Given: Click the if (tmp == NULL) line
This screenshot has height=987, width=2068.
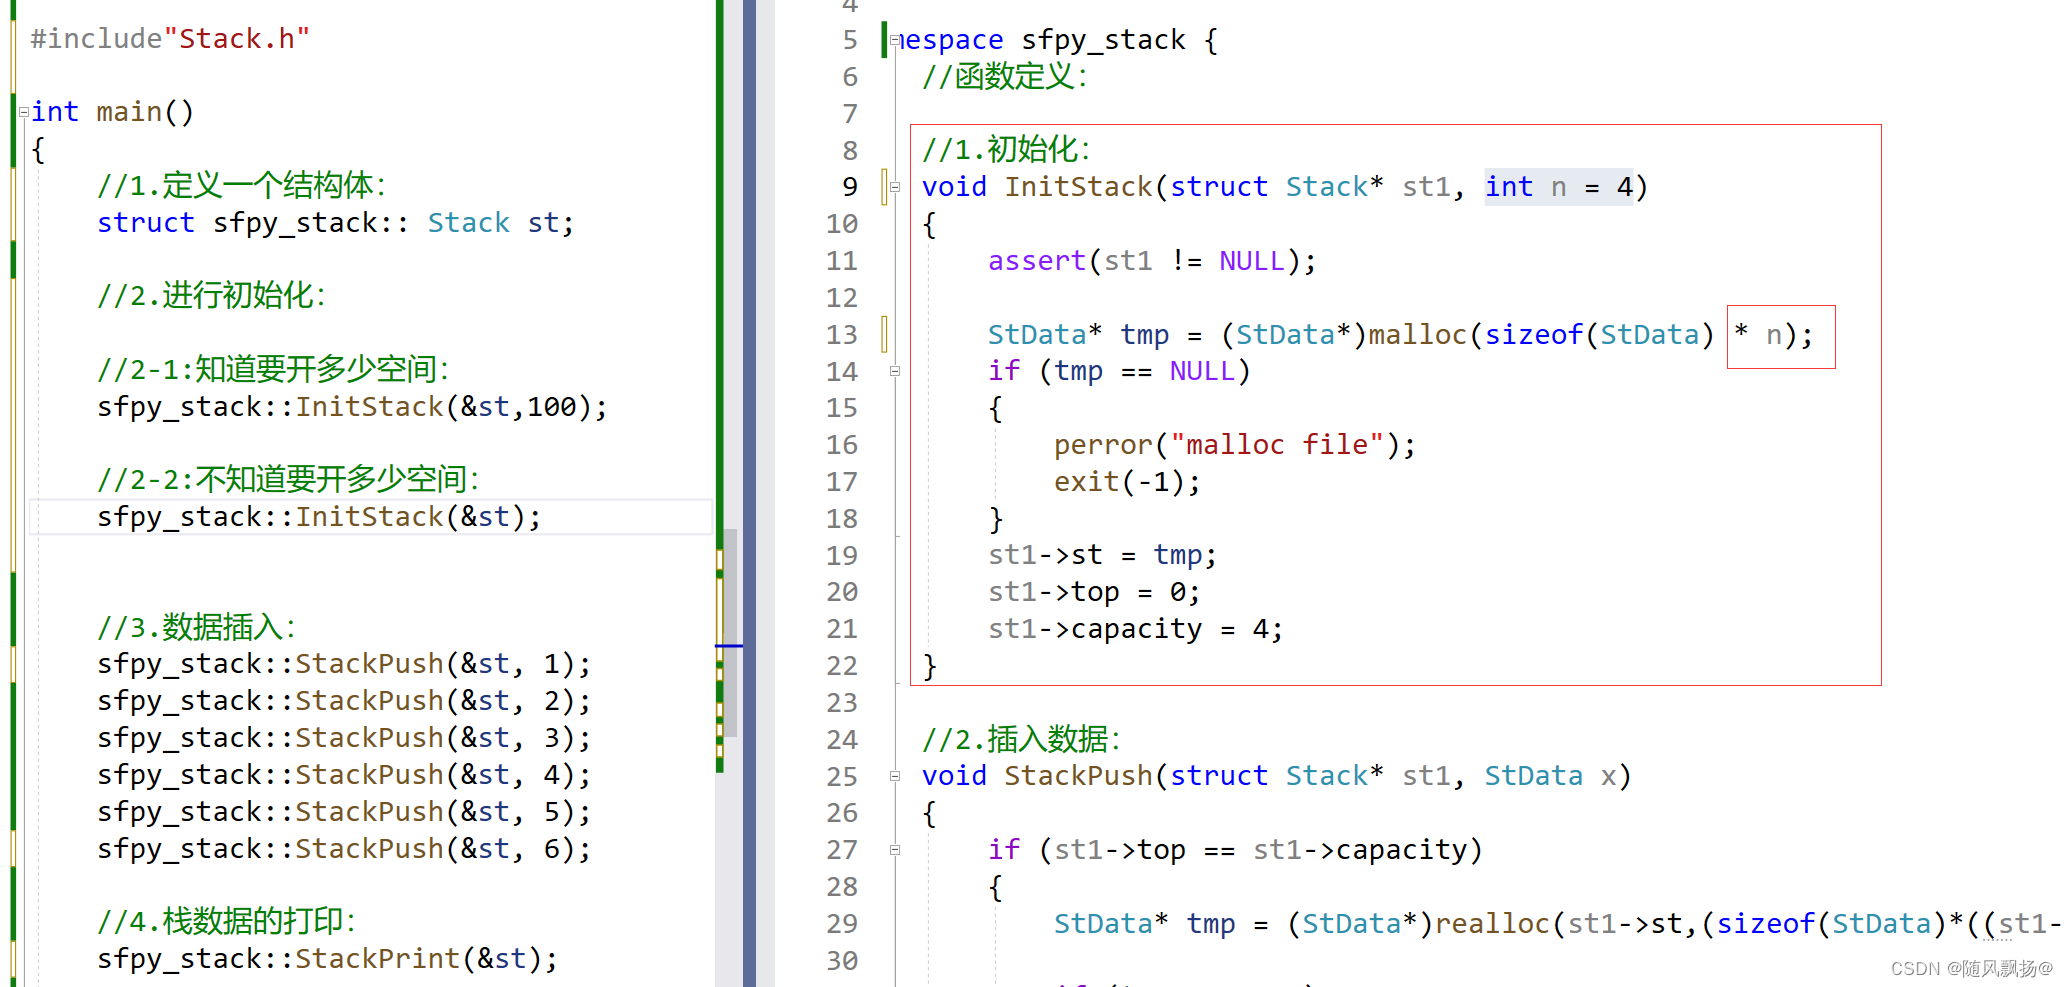Looking at the screenshot, I should pos(1120,371).
